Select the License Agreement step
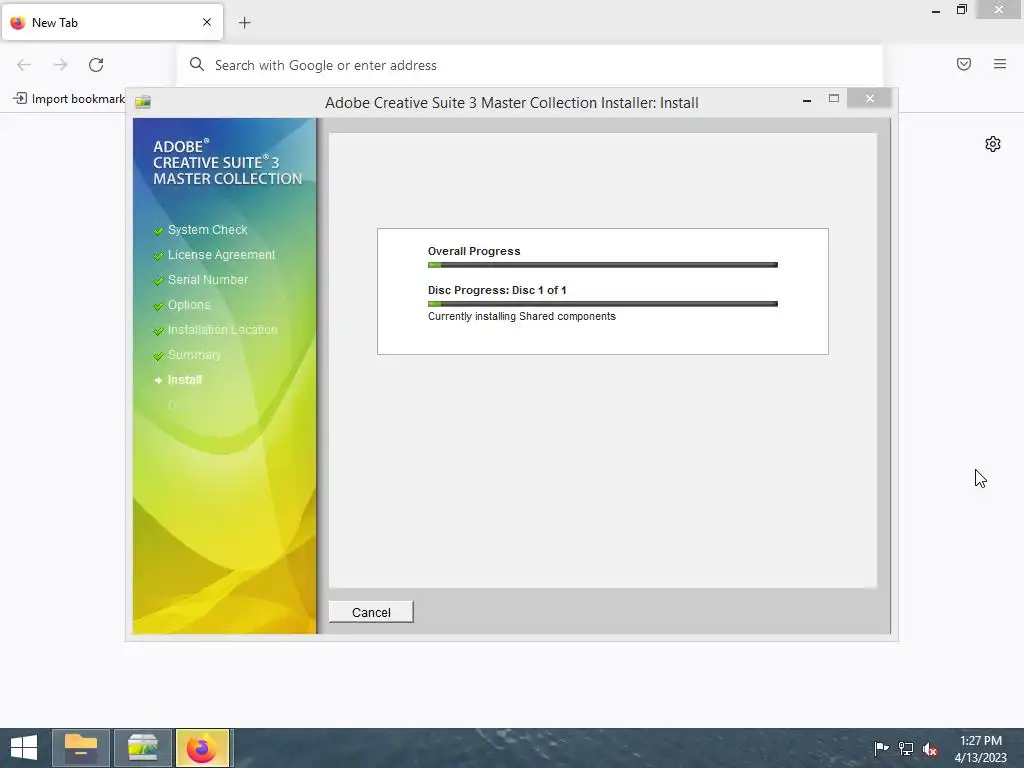Viewport: 1024px width, 768px height. point(221,255)
